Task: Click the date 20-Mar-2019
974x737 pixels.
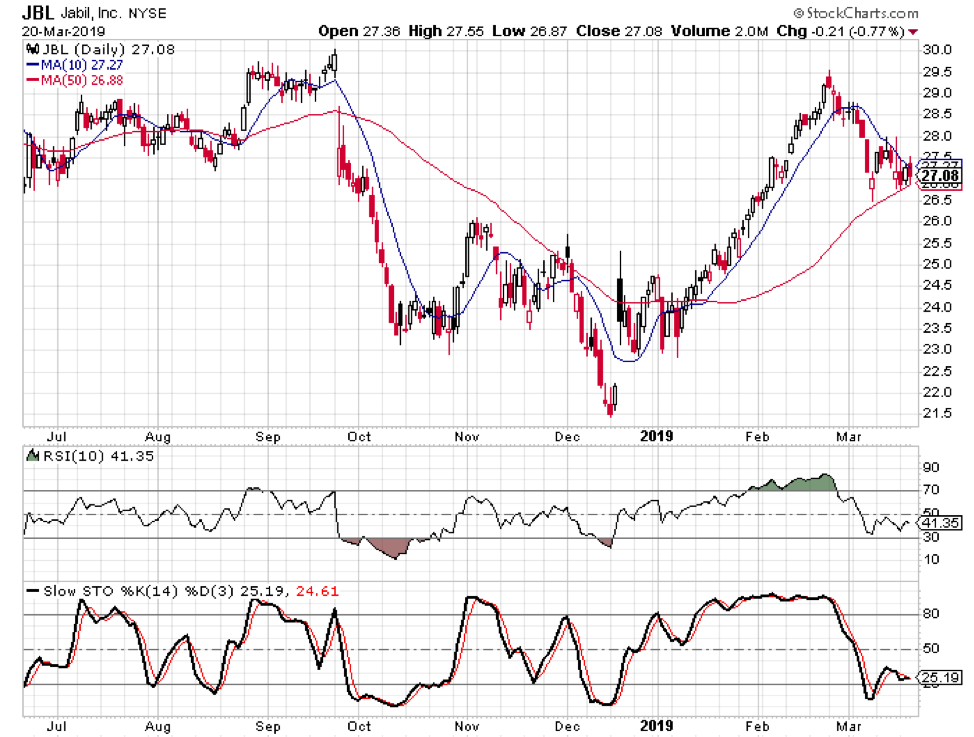Action: click(63, 31)
